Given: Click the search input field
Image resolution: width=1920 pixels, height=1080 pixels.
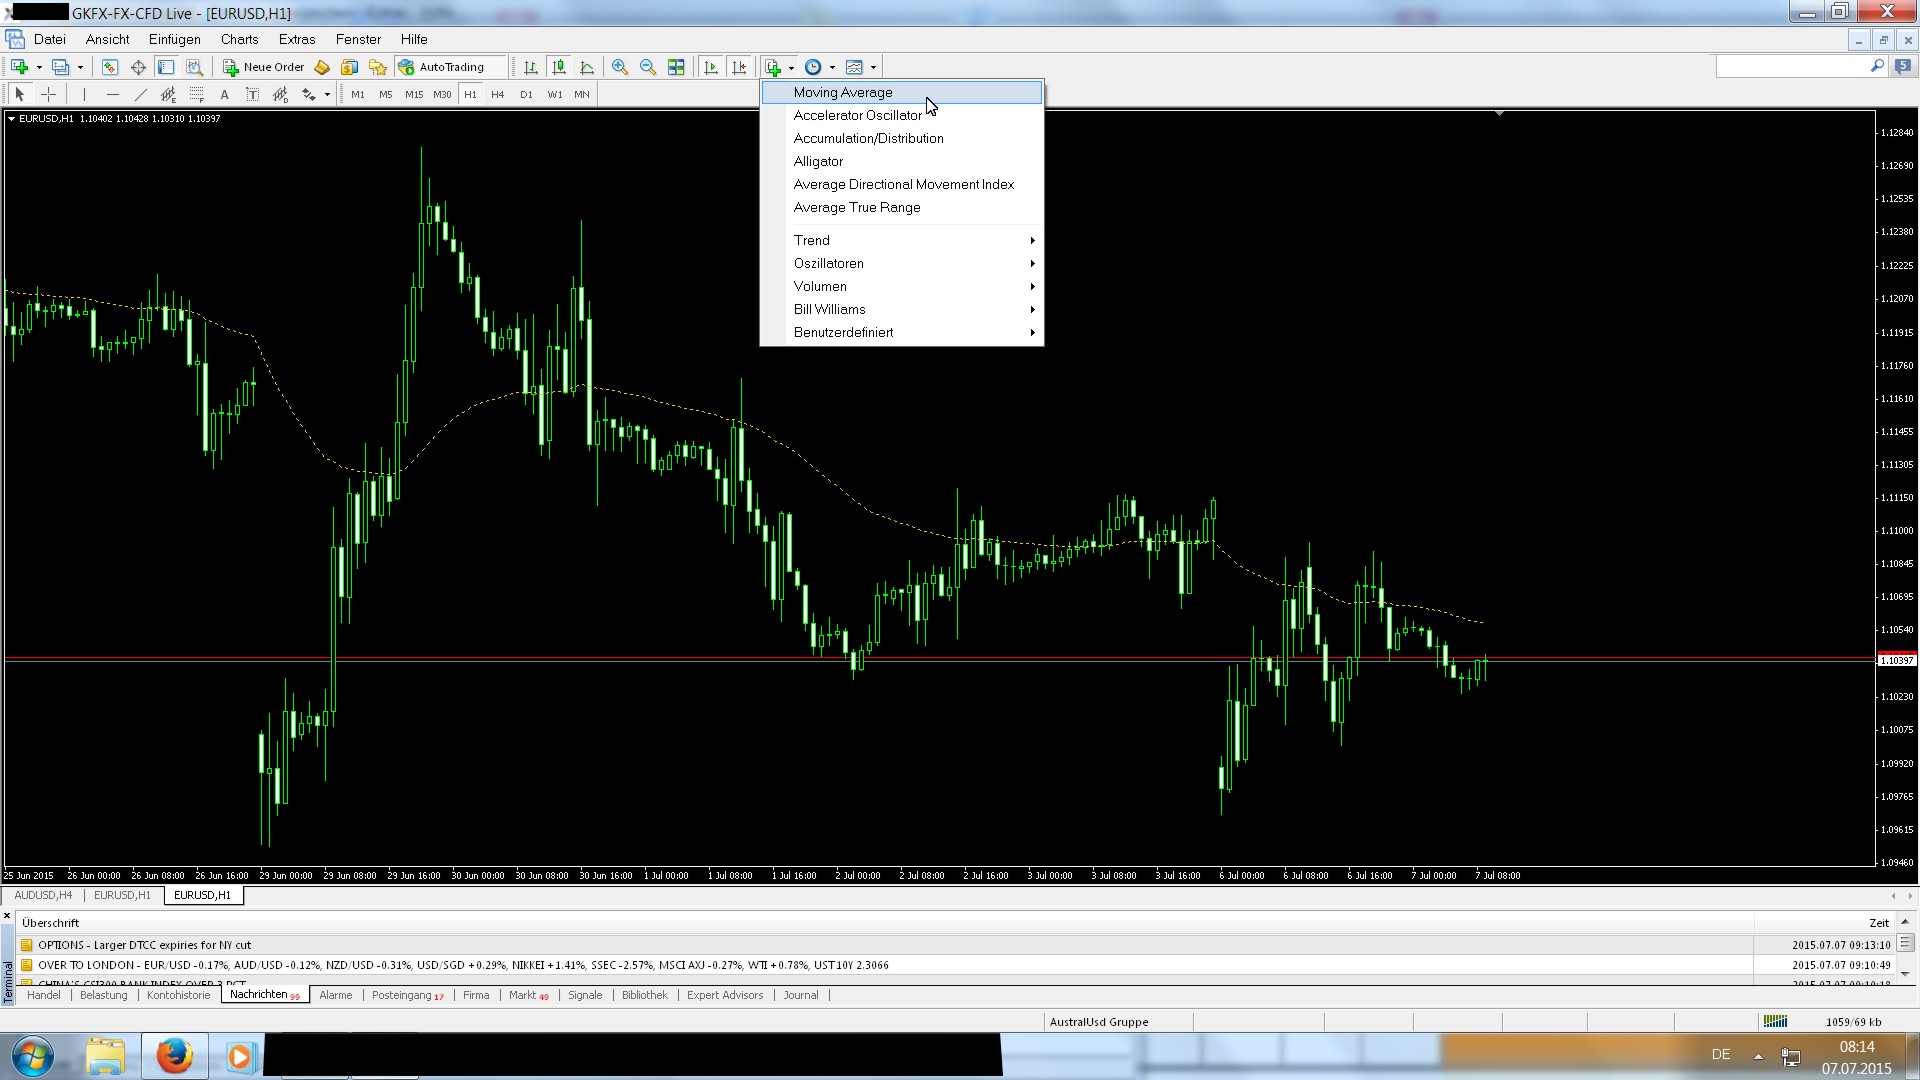Looking at the screenshot, I should (x=1790, y=66).
